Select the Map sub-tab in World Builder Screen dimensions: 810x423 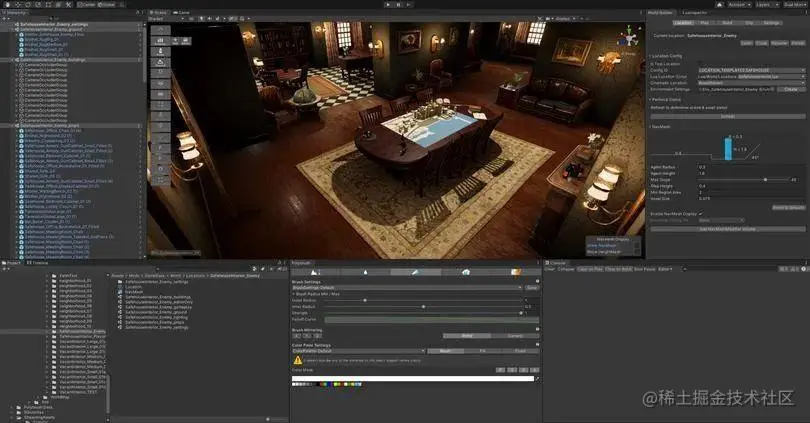pos(704,23)
